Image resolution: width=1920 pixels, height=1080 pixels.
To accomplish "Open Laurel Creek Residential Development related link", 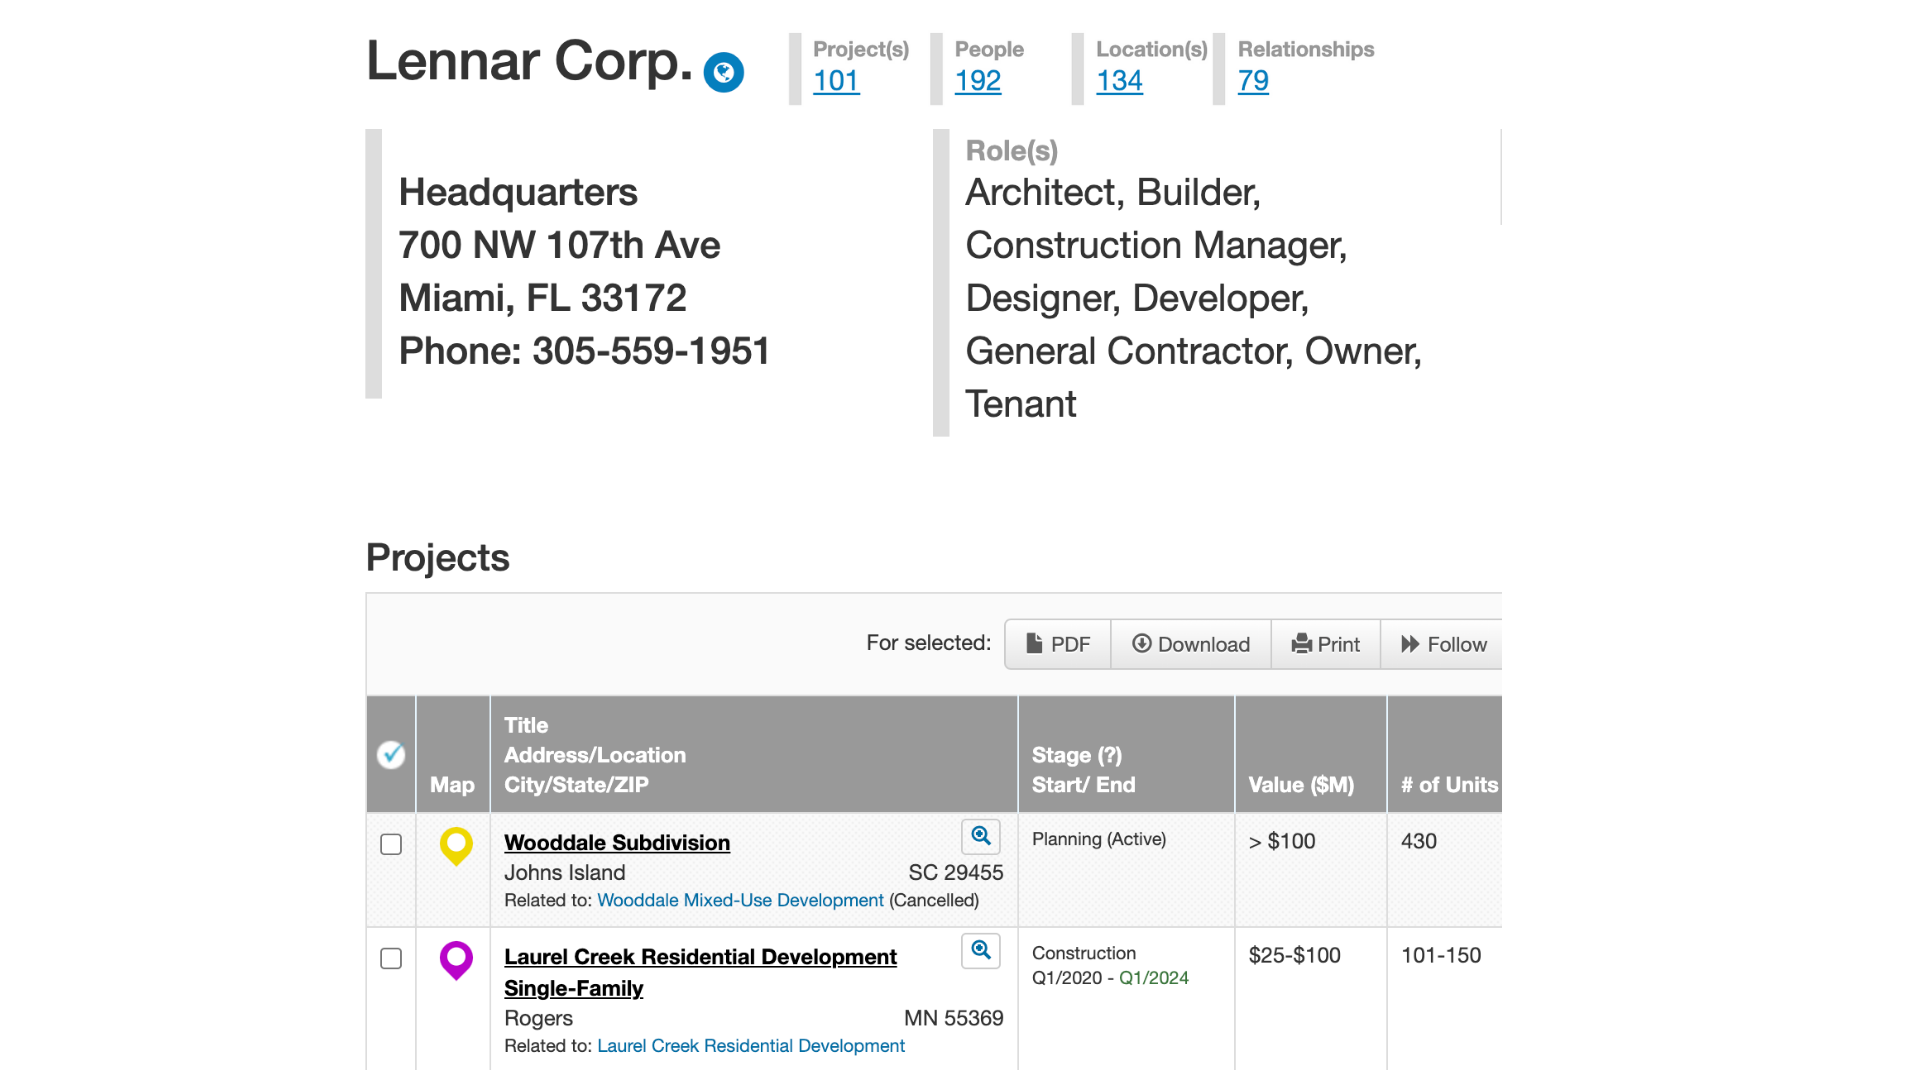I will coord(750,1046).
